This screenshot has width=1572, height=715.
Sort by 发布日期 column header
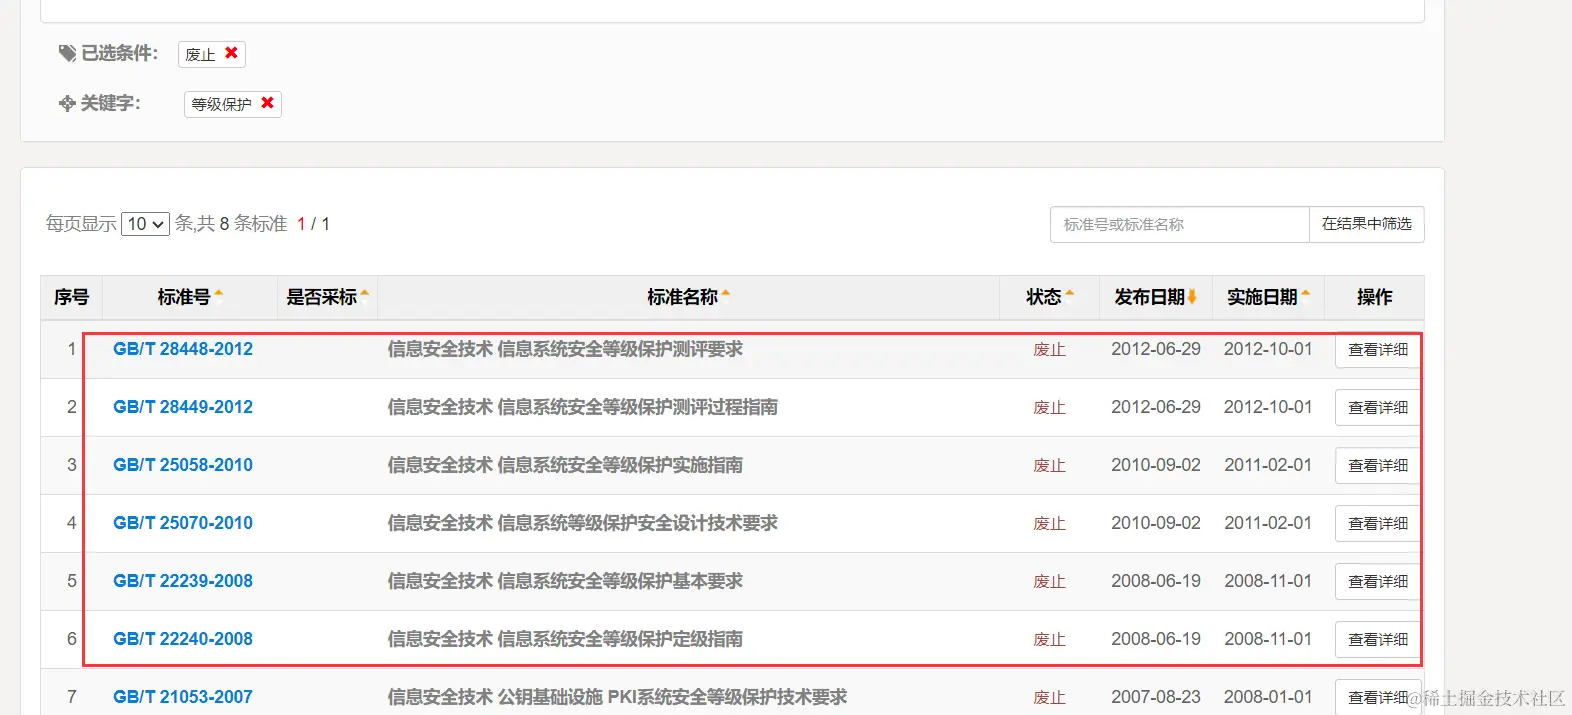[x=1155, y=297]
